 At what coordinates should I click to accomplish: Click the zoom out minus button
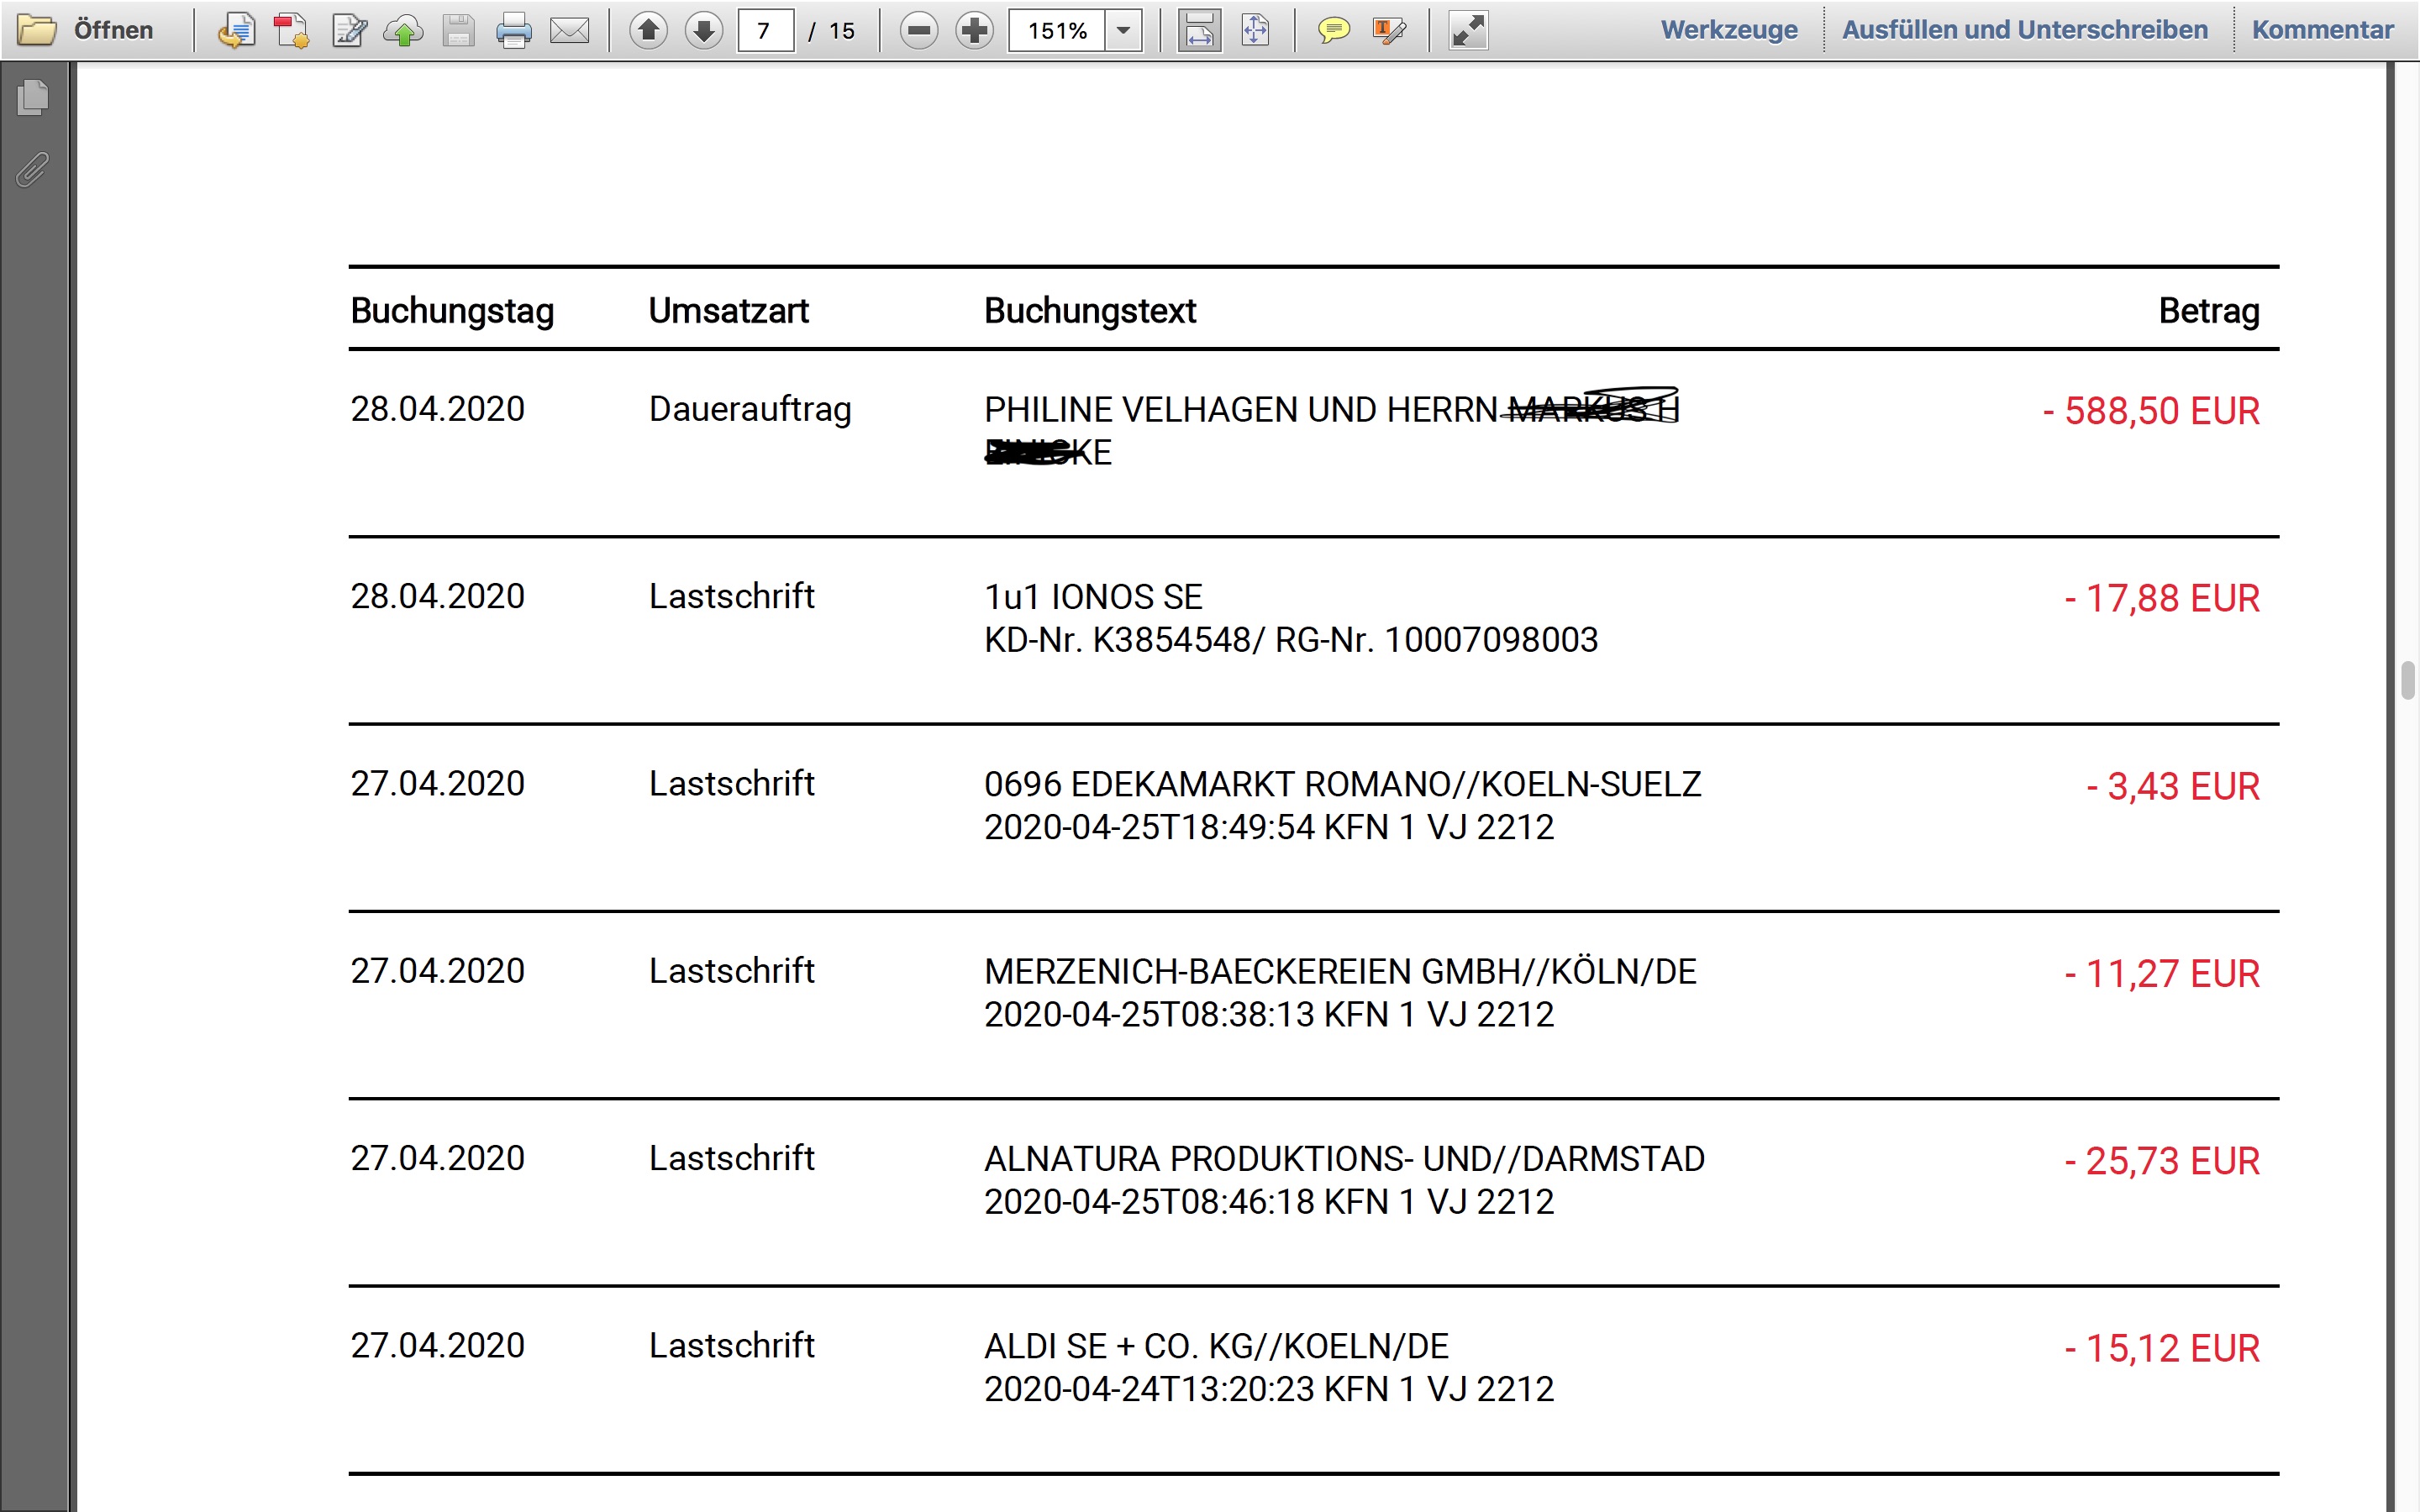pyautogui.click(x=918, y=31)
